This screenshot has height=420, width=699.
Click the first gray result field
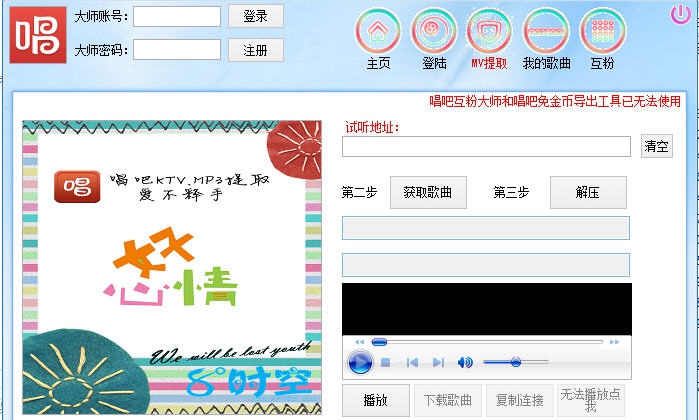[485, 228]
